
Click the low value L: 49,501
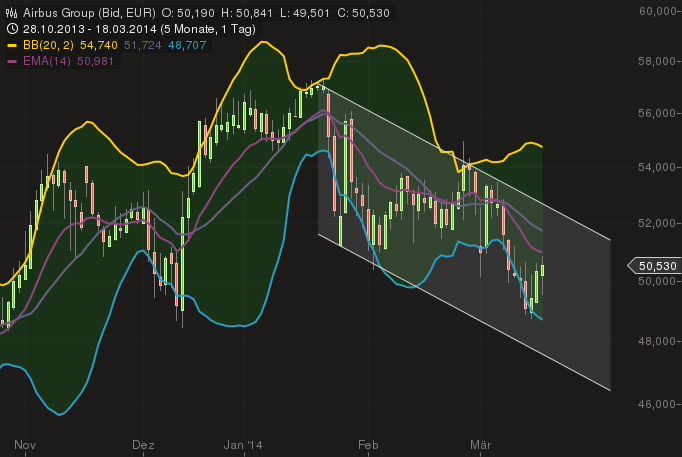304,13
